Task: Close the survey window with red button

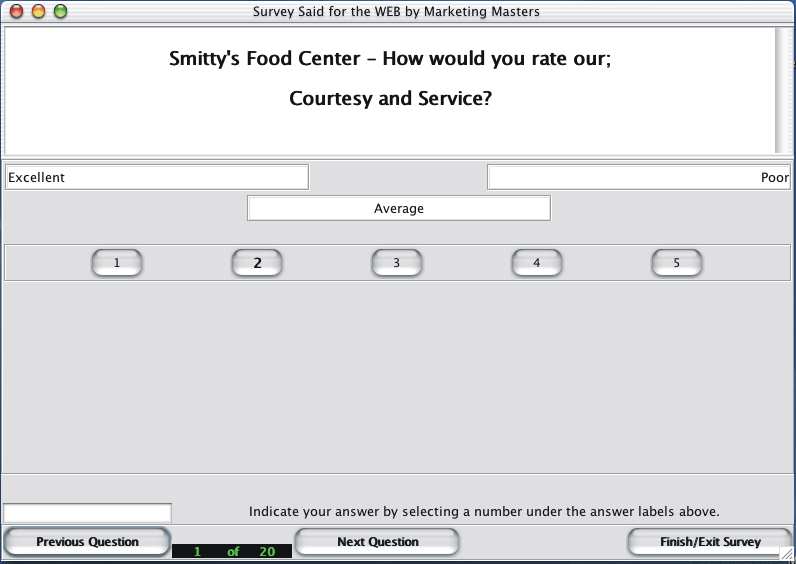Action: point(17,11)
